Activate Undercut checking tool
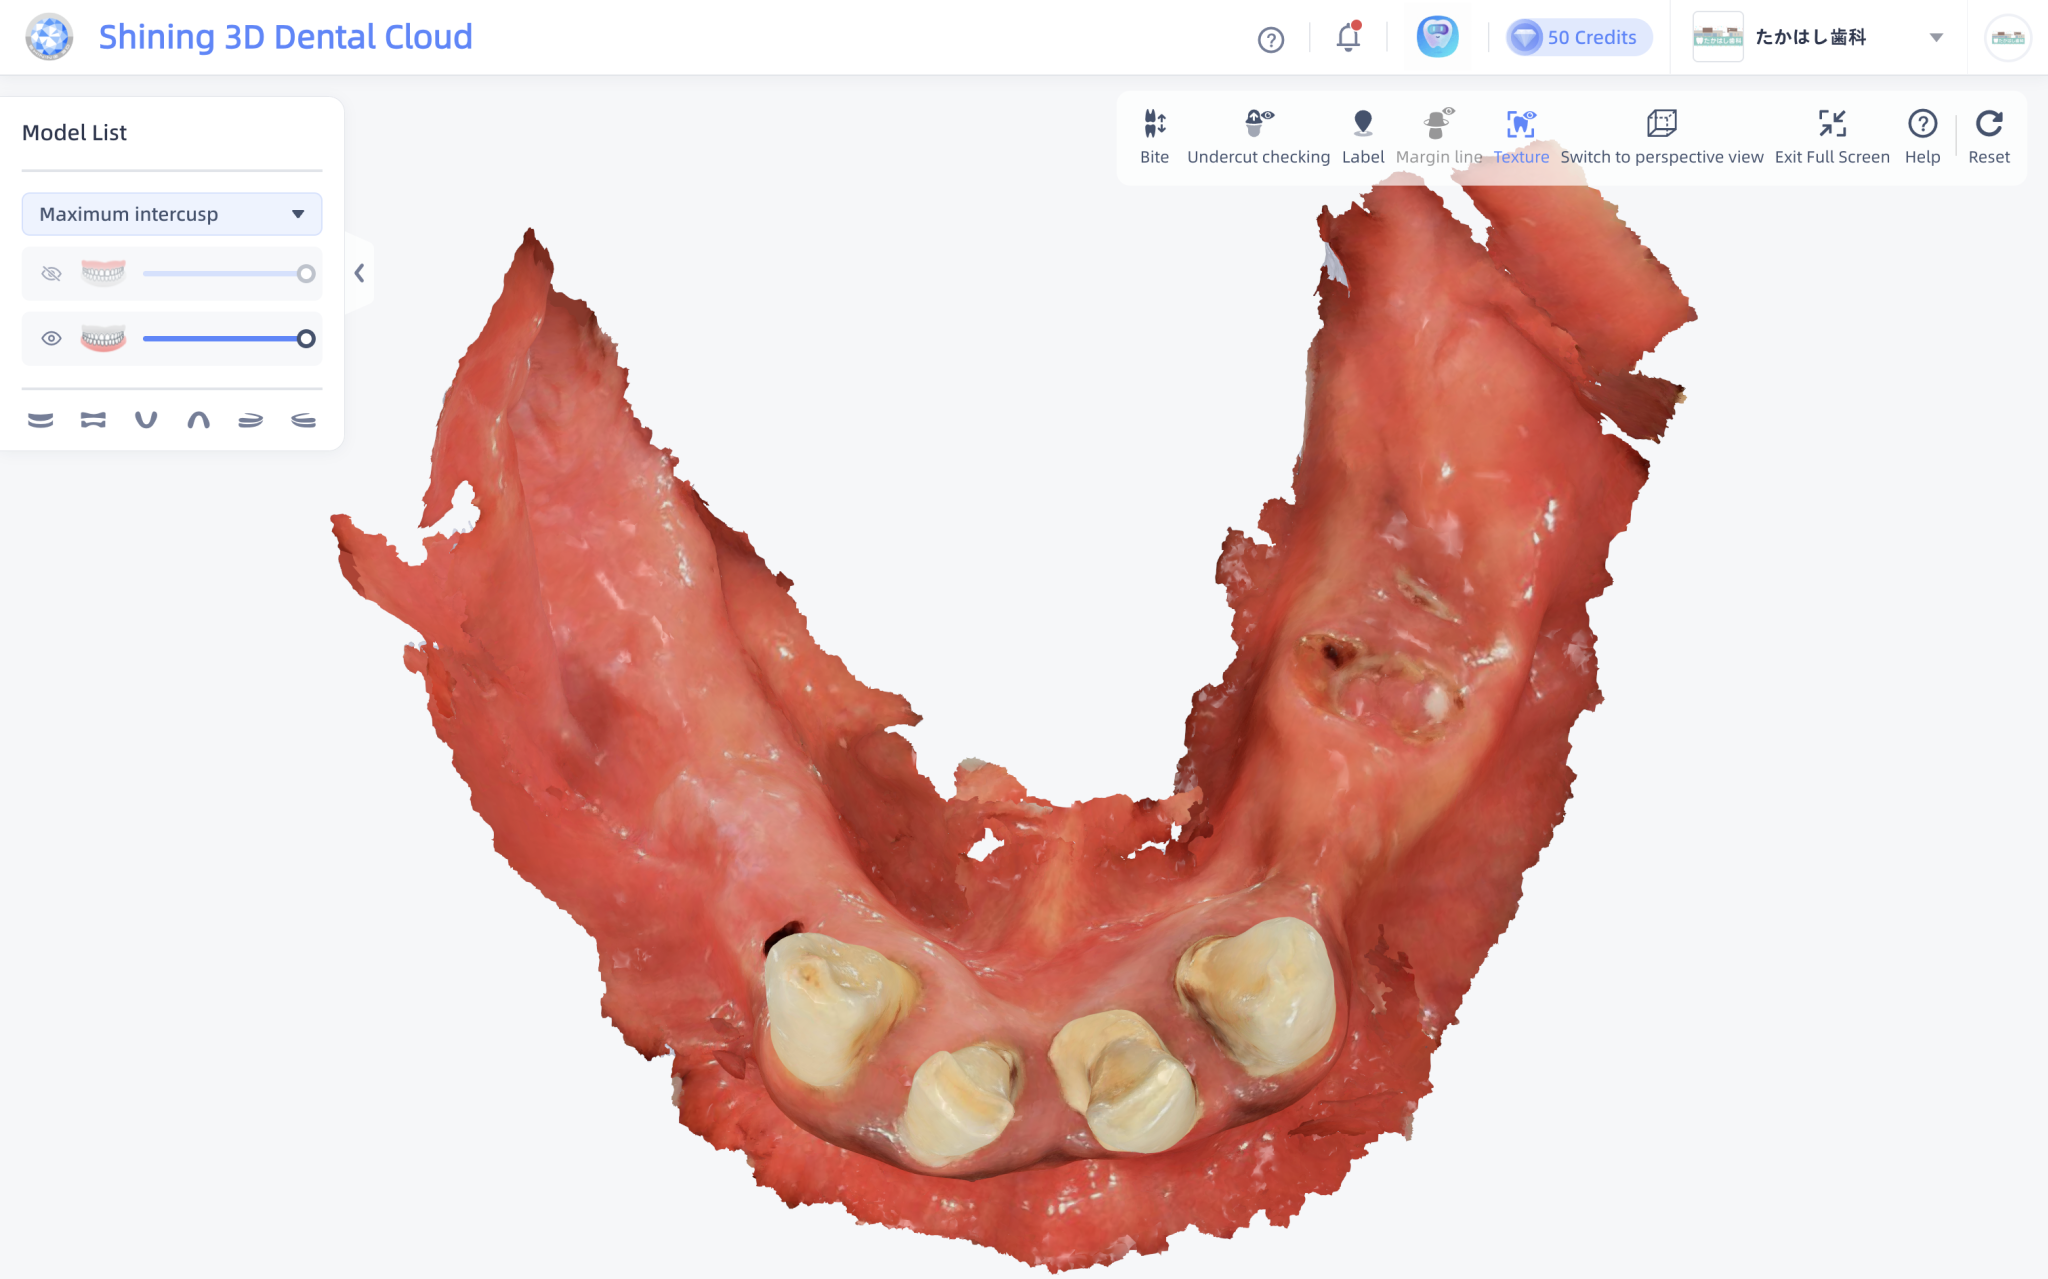 tap(1257, 135)
